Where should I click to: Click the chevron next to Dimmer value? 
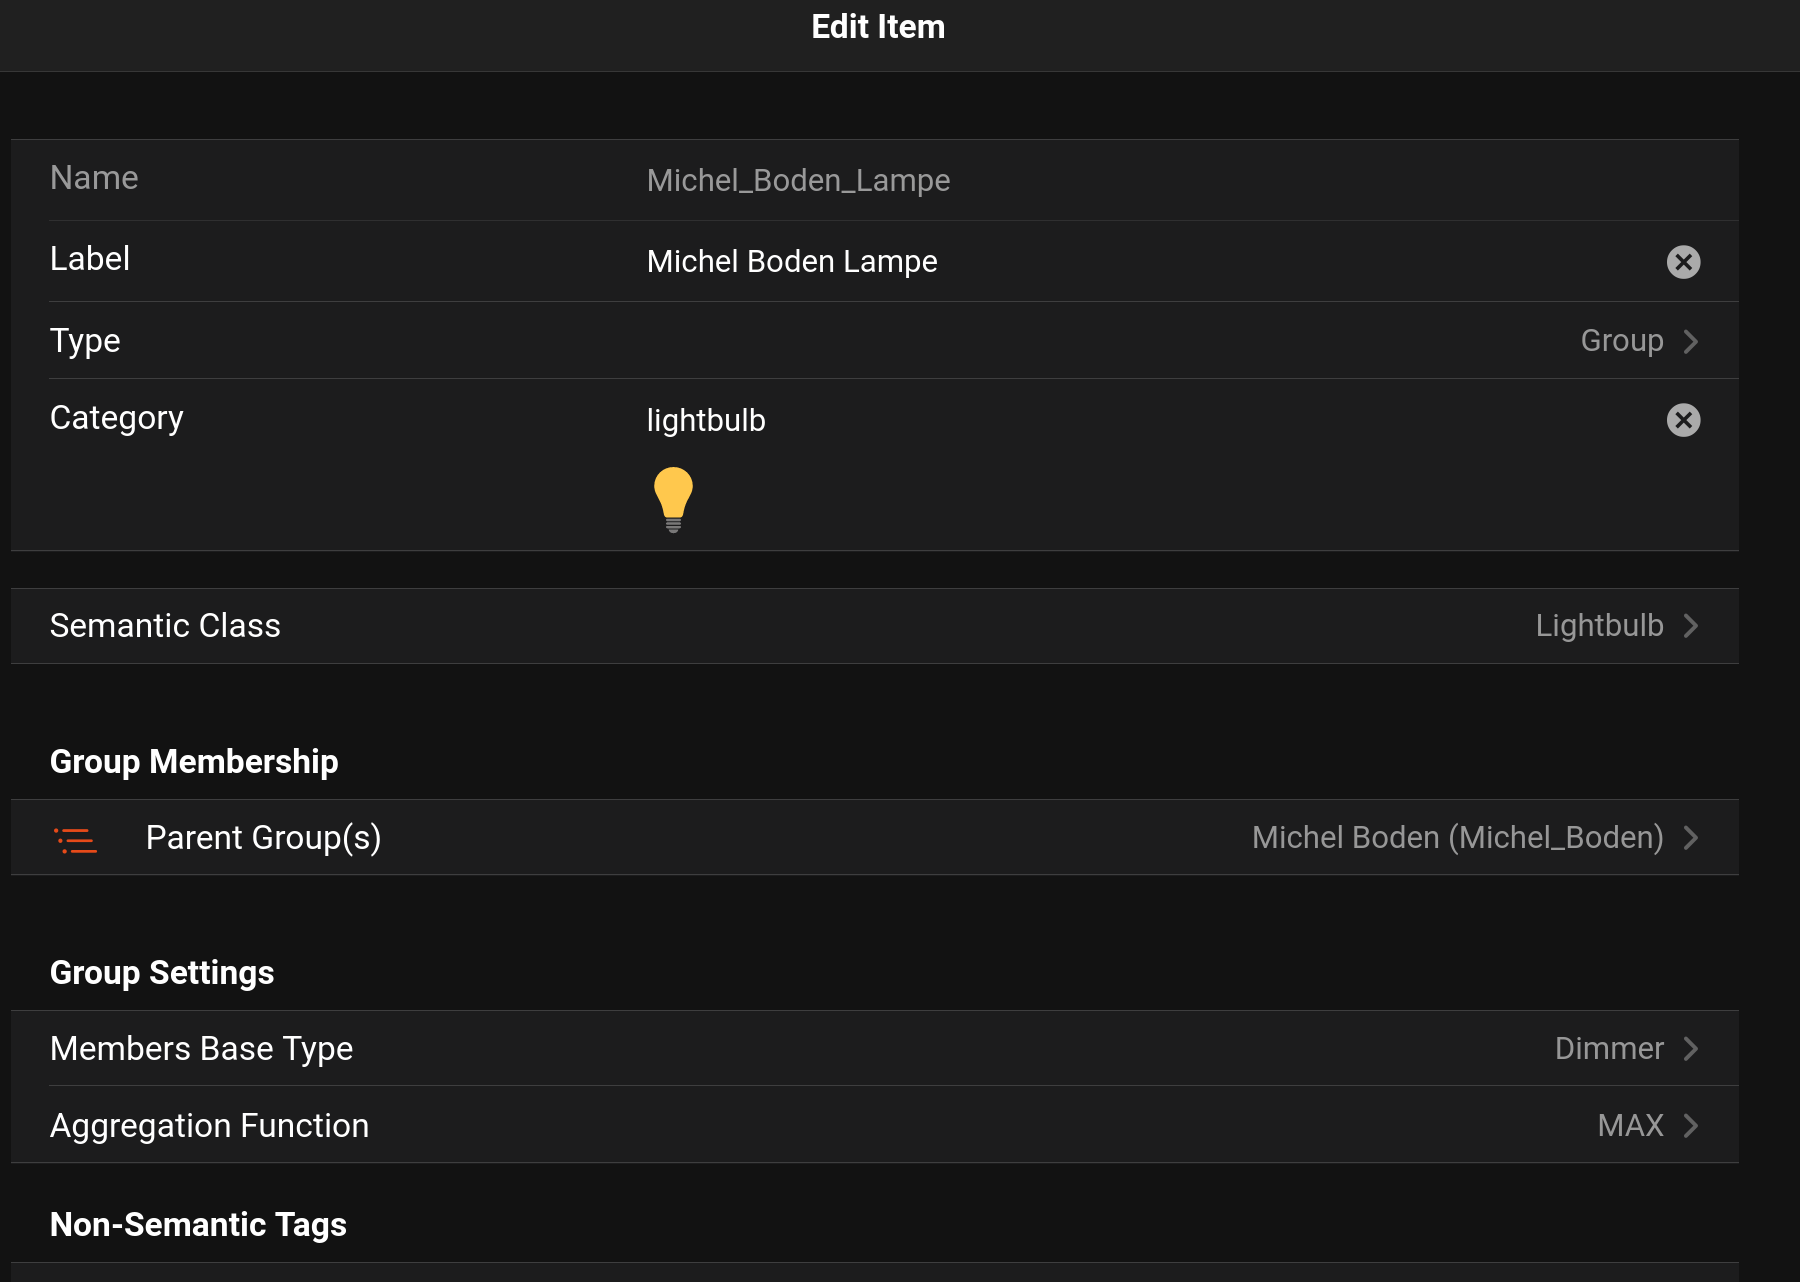click(x=1691, y=1049)
